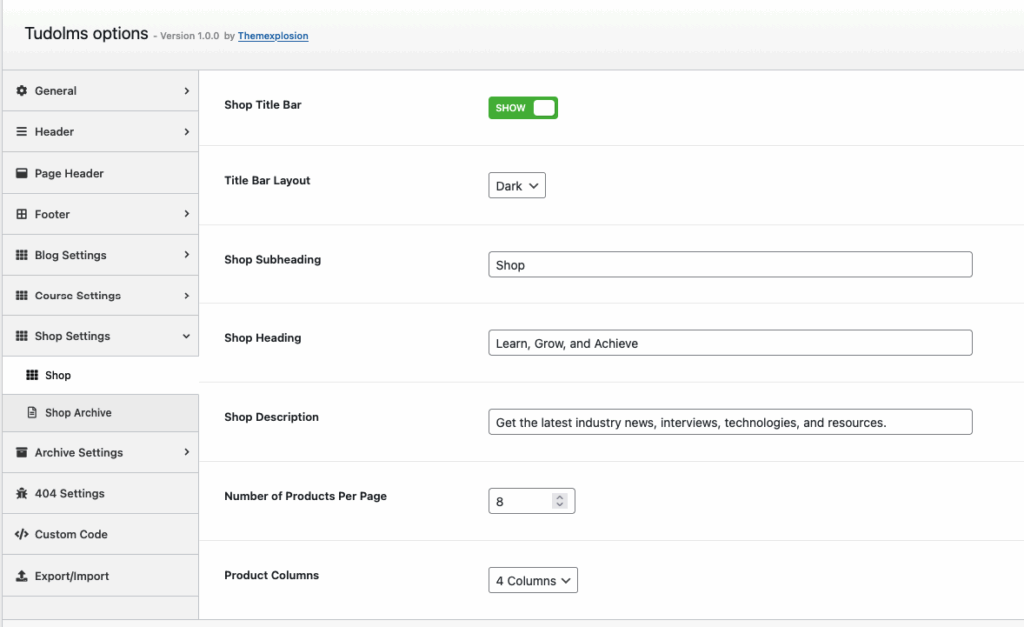Click into the Shop Heading text field
This screenshot has width=1024, height=627.
point(730,343)
